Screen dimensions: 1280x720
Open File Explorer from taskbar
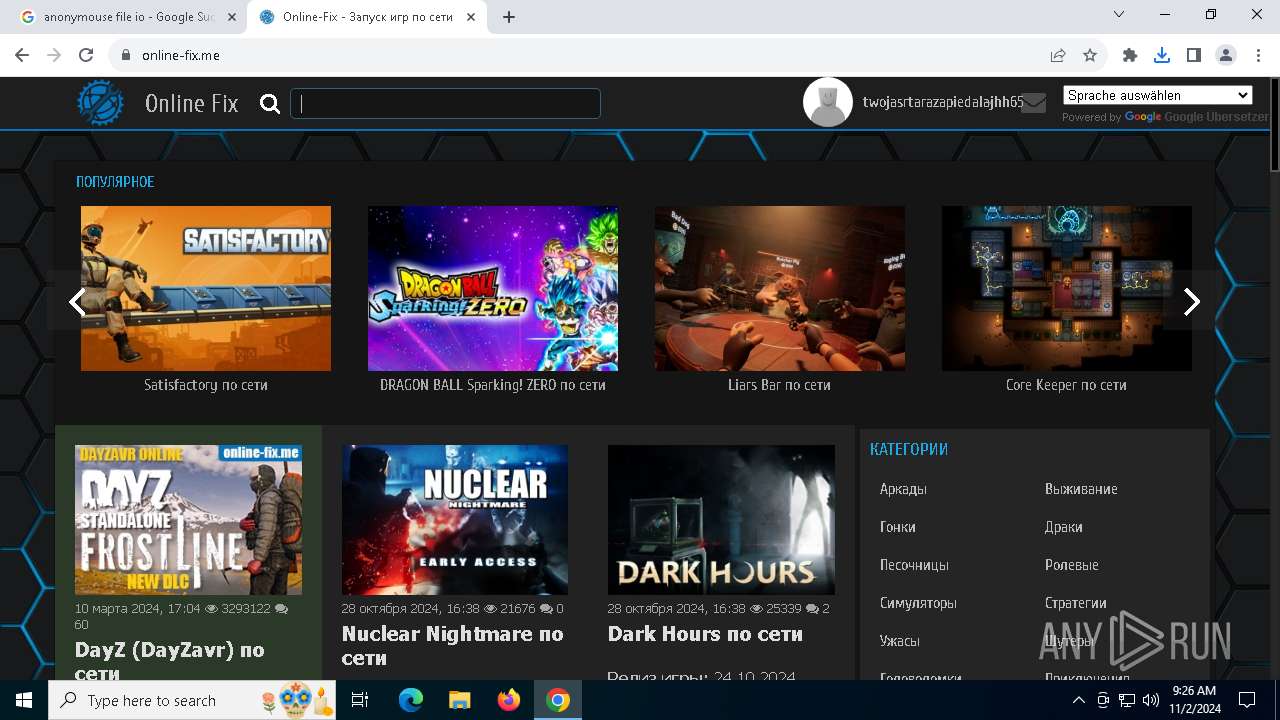(x=460, y=700)
